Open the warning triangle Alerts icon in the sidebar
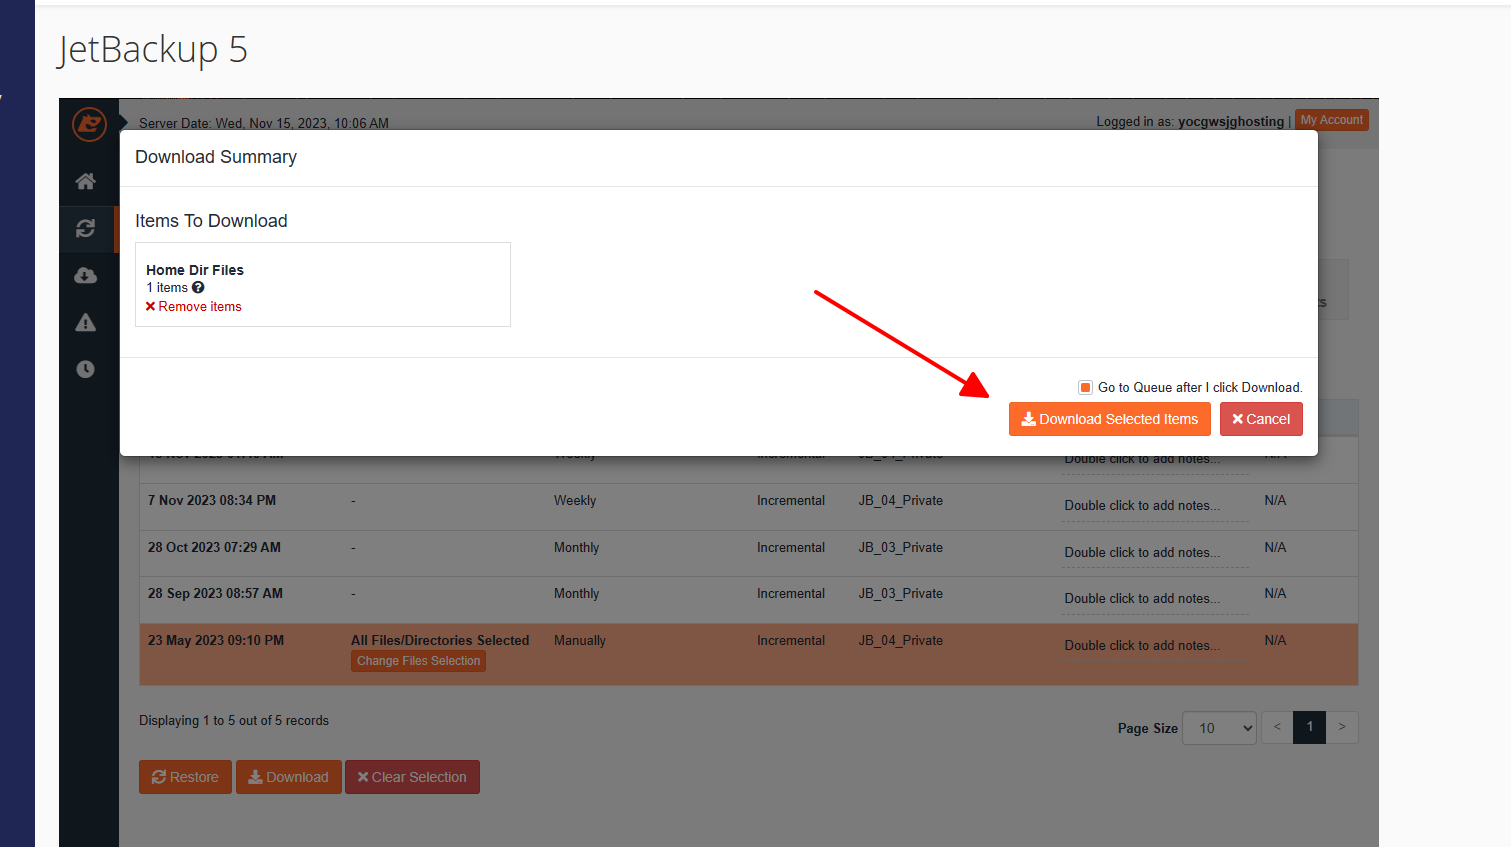 86,322
